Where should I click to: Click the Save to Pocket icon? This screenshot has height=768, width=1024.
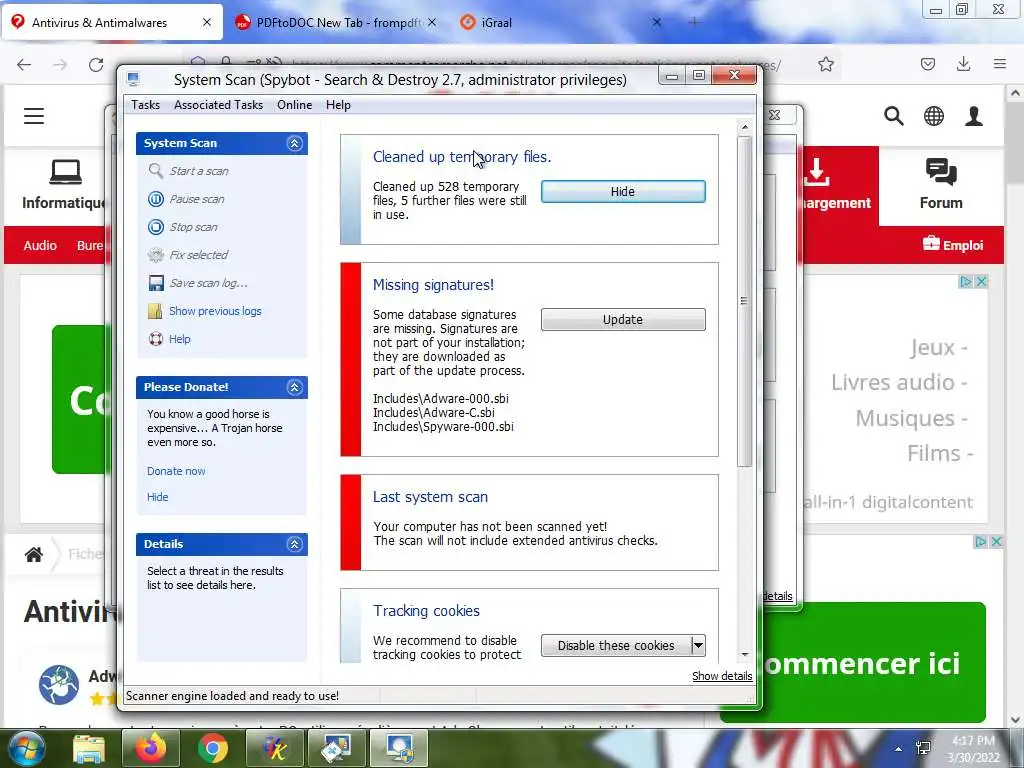[928, 64]
